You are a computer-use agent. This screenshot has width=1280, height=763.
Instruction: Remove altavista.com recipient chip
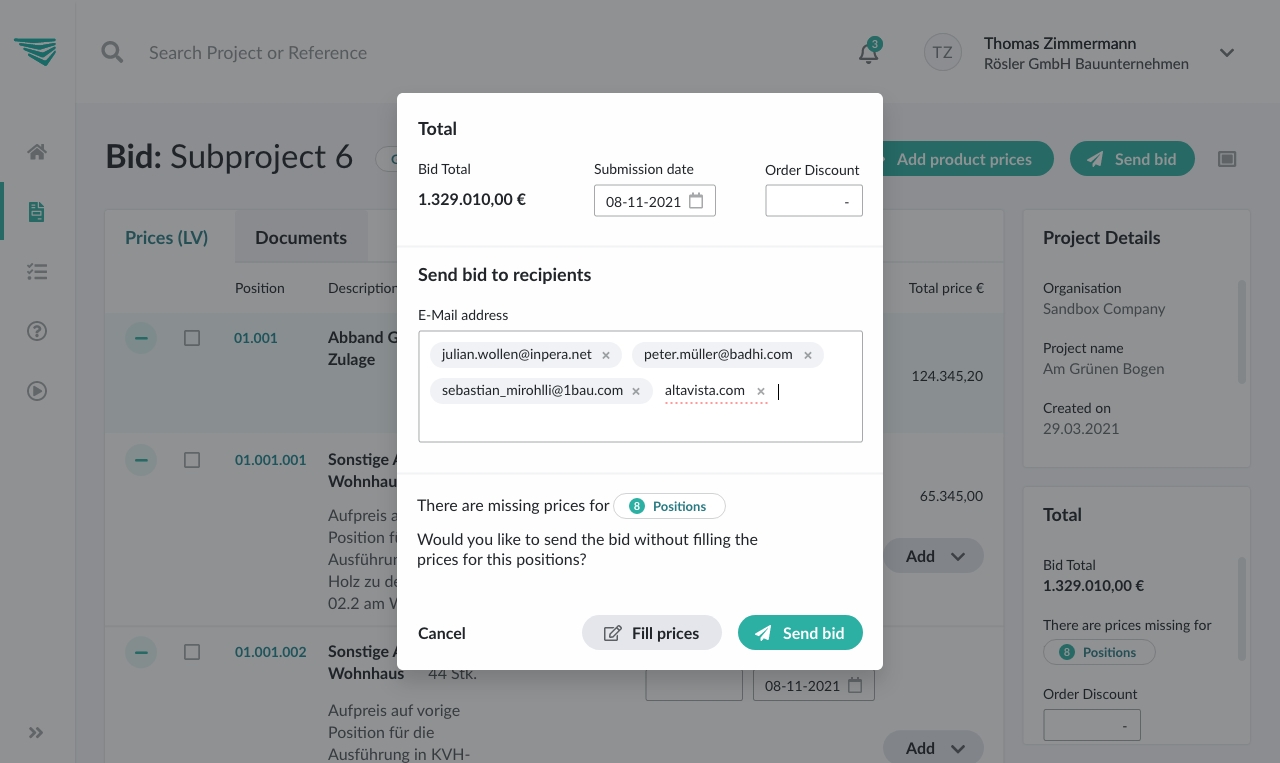click(x=761, y=391)
